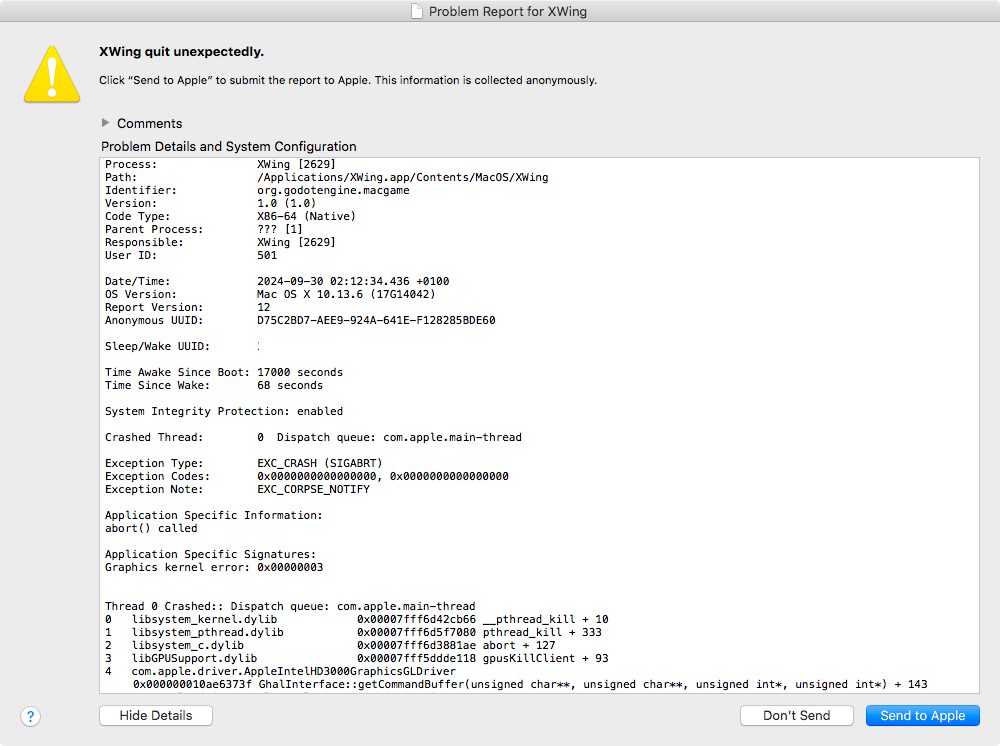
Task: Click the OS Version Mac OS X 10.13.6 value
Action: coord(346,295)
